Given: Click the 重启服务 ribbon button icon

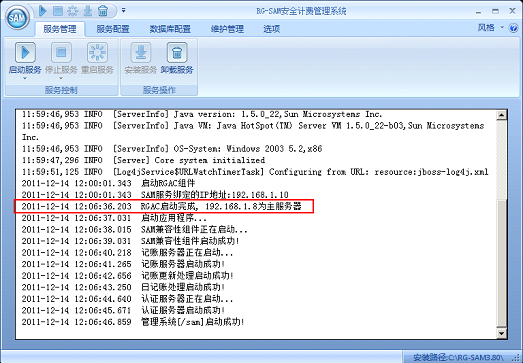Looking at the screenshot, I should point(97,52).
